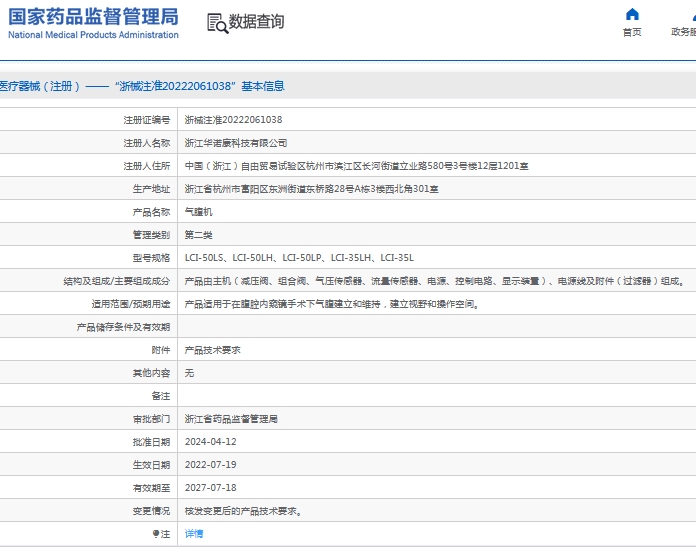Image resolution: width=696 pixels, height=552 pixels.
Task: Click the 产品储存条件及有效期 label
Action: [123, 327]
